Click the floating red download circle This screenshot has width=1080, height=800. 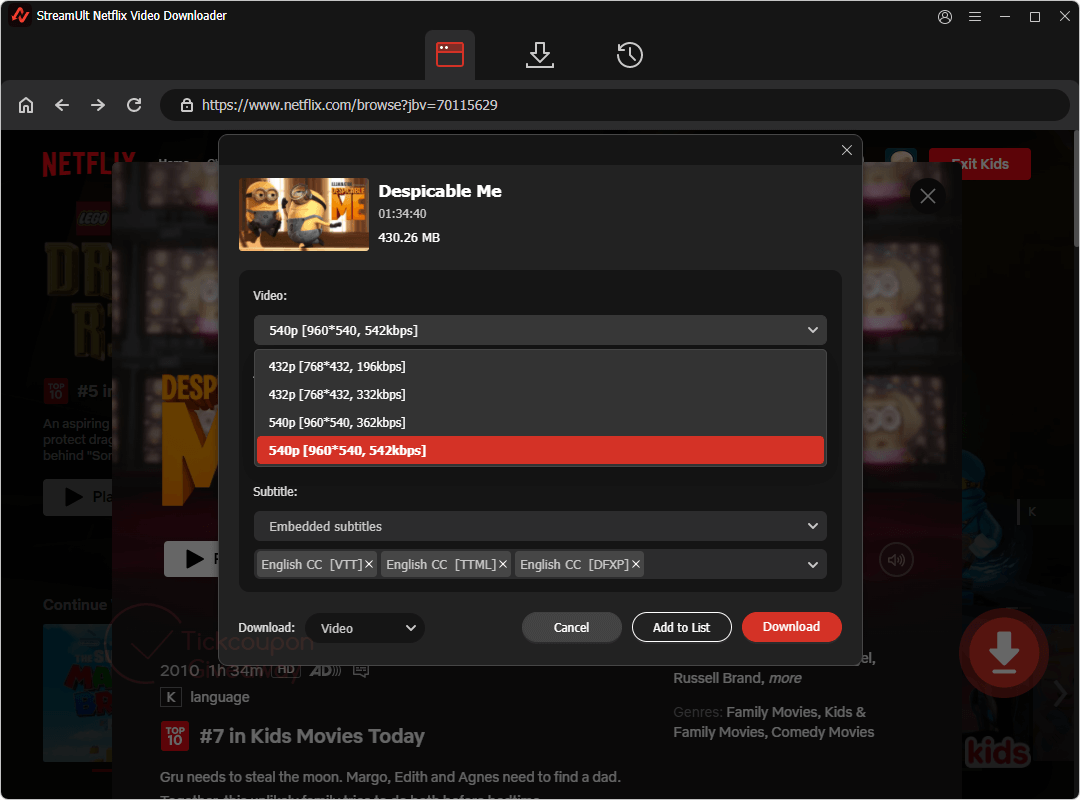[1004, 652]
